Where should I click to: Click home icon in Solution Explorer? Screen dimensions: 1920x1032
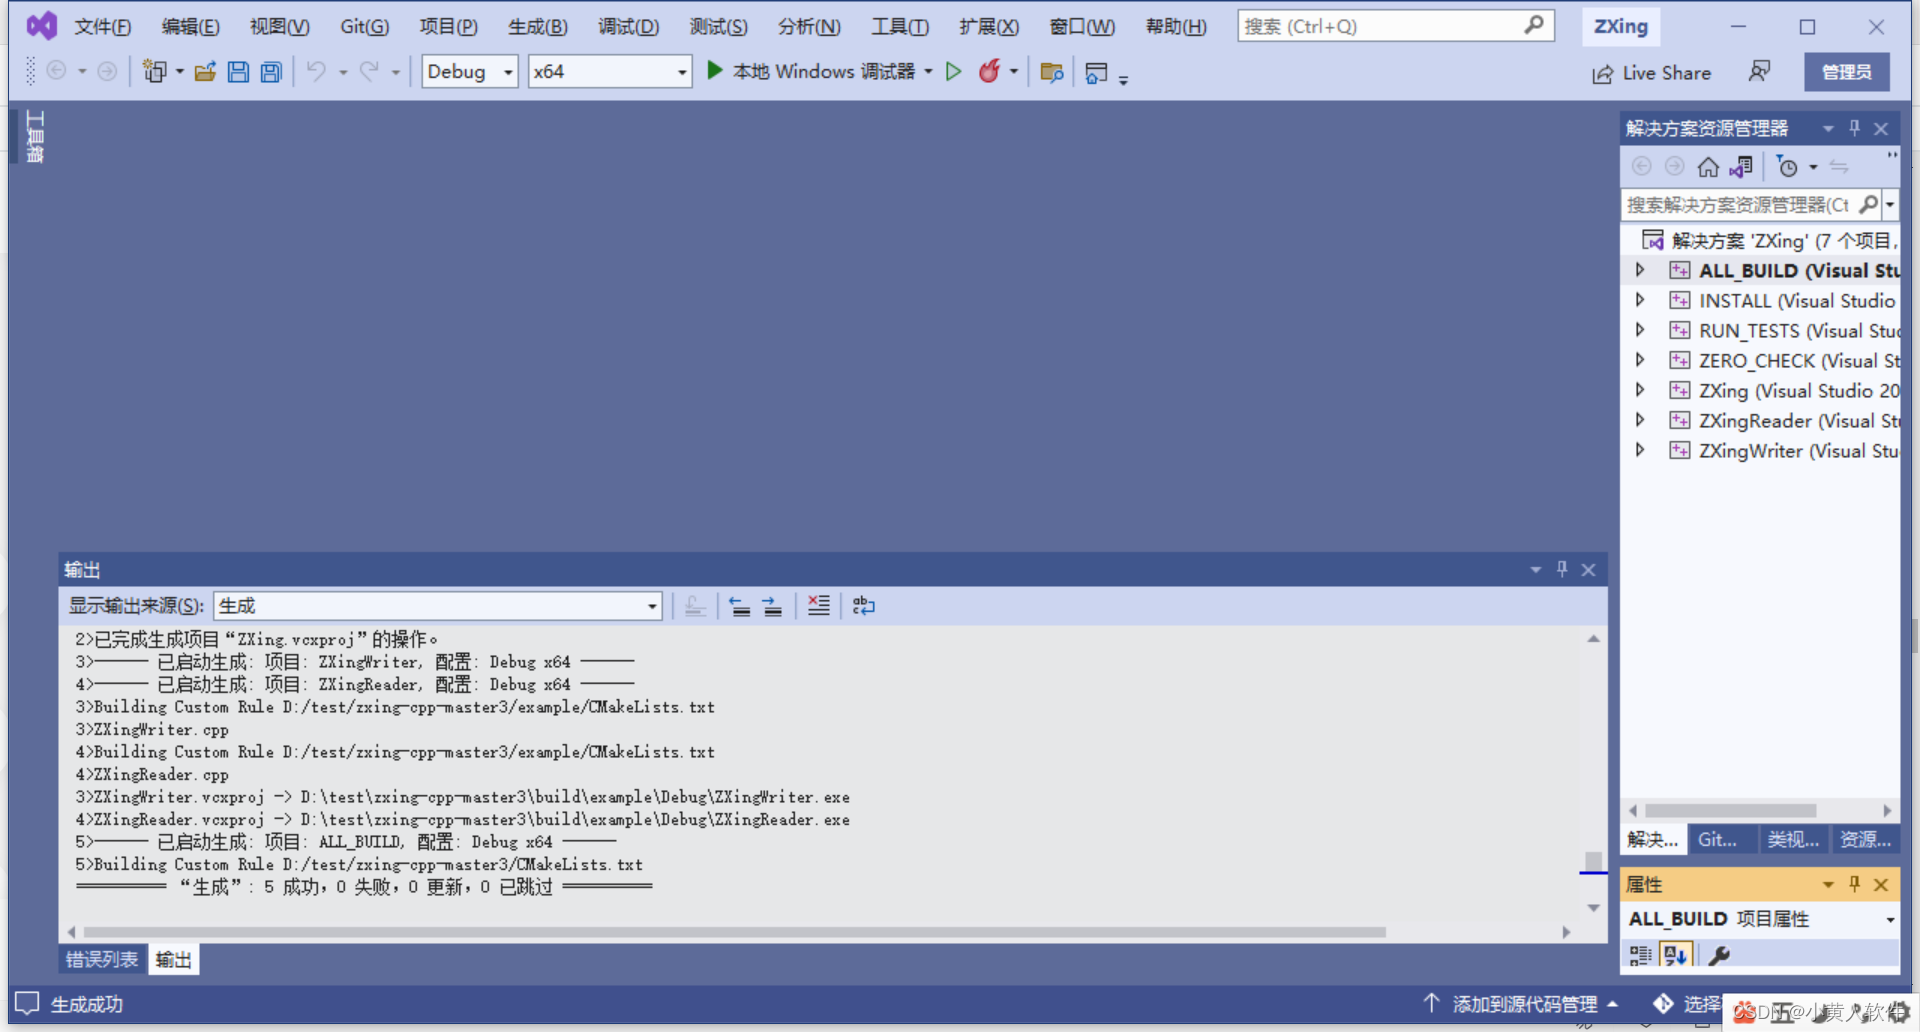click(x=1708, y=167)
